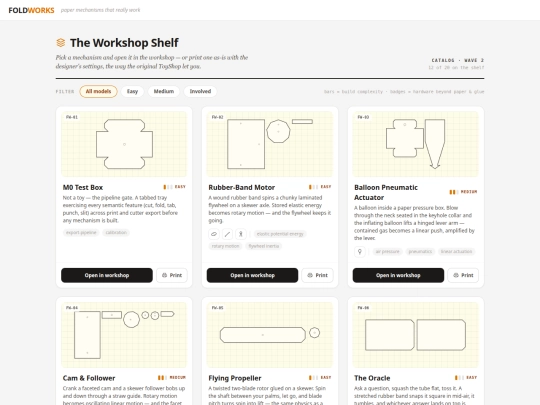Click the Rubber-Band Motor title
The width and height of the screenshot is (540, 405).
click(x=242, y=188)
